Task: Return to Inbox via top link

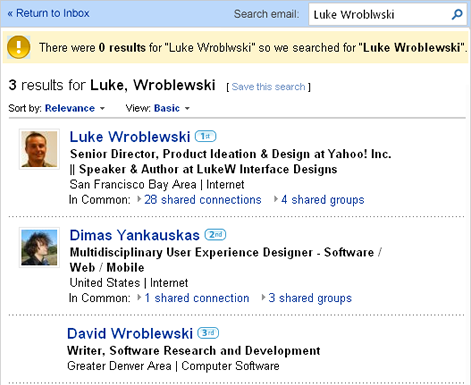Action: (49, 13)
